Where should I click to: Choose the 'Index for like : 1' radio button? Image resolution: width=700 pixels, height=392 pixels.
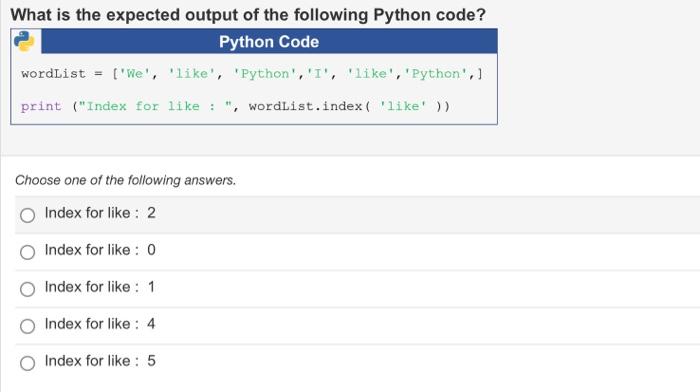(27, 289)
